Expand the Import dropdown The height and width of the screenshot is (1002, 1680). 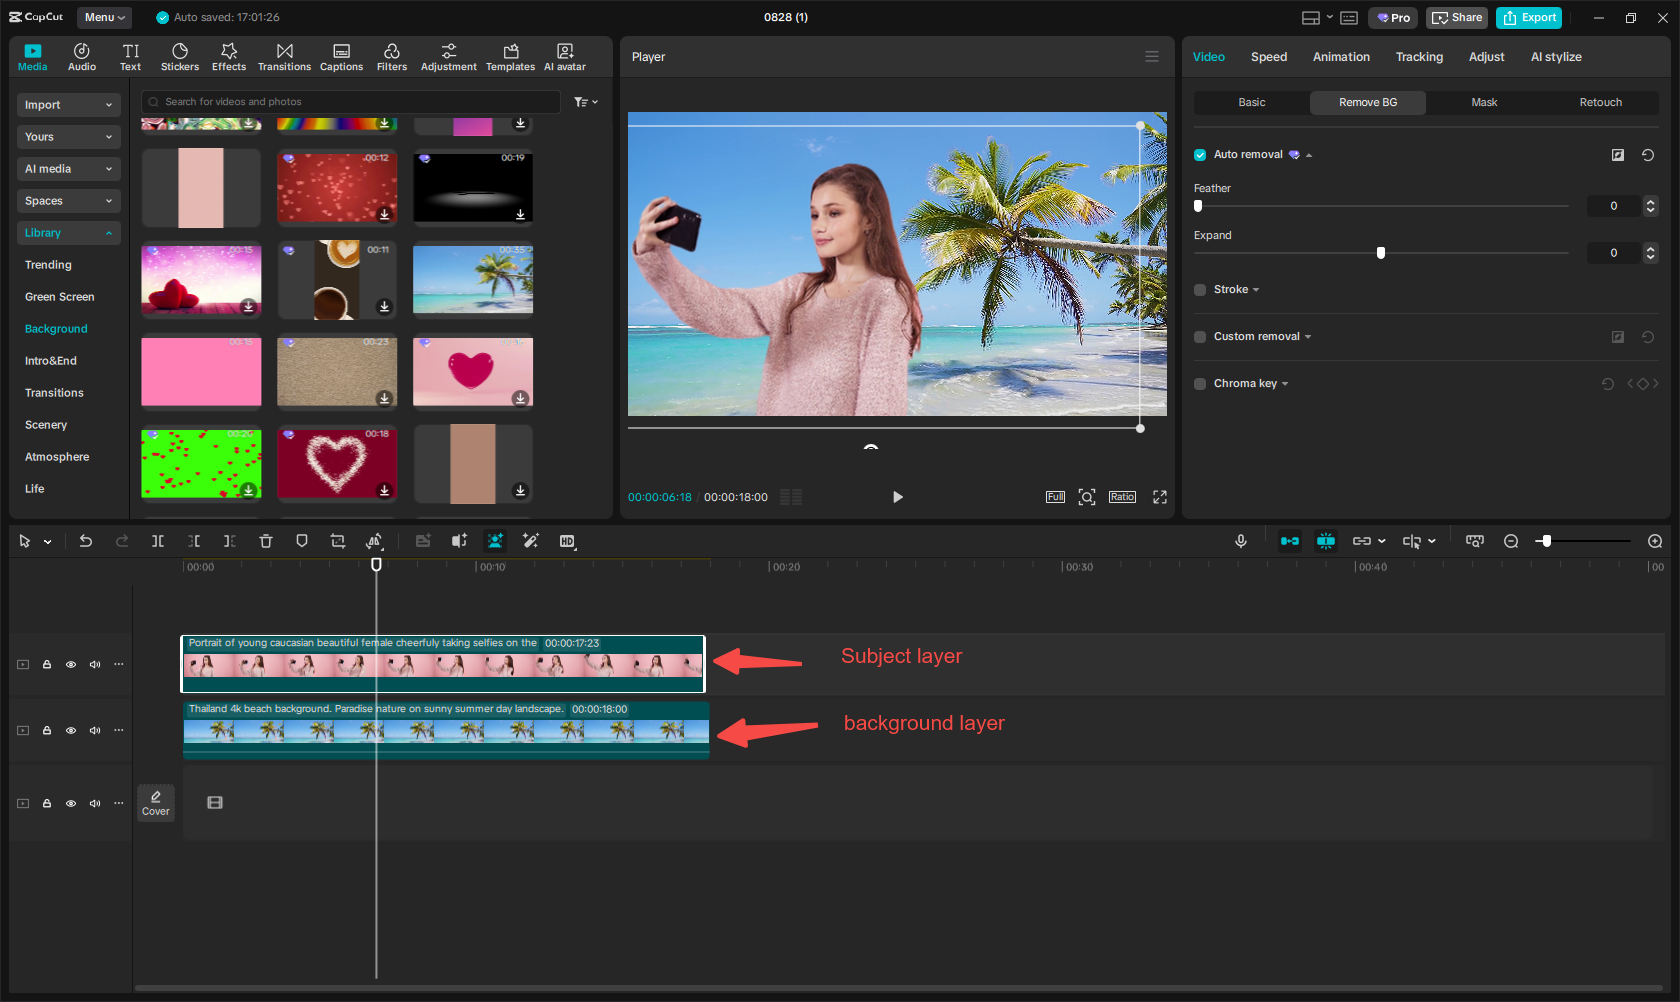68,105
